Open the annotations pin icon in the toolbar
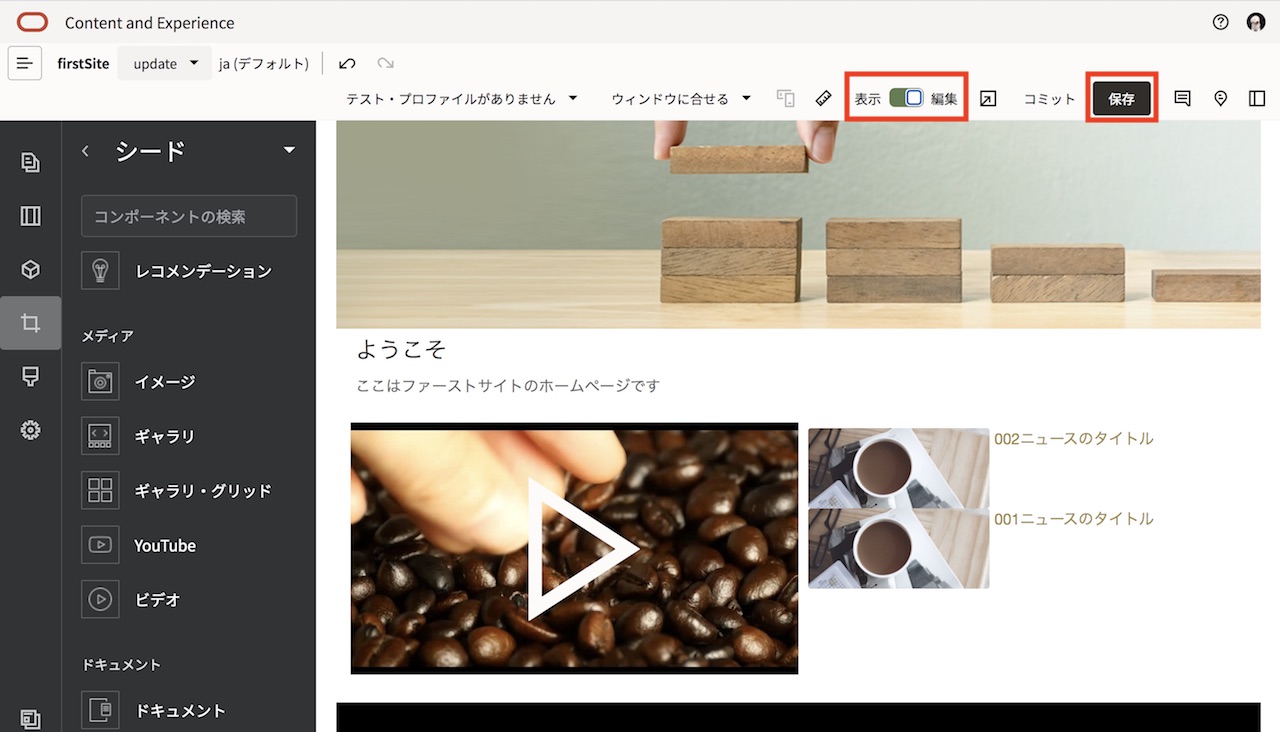 pos(1220,98)
